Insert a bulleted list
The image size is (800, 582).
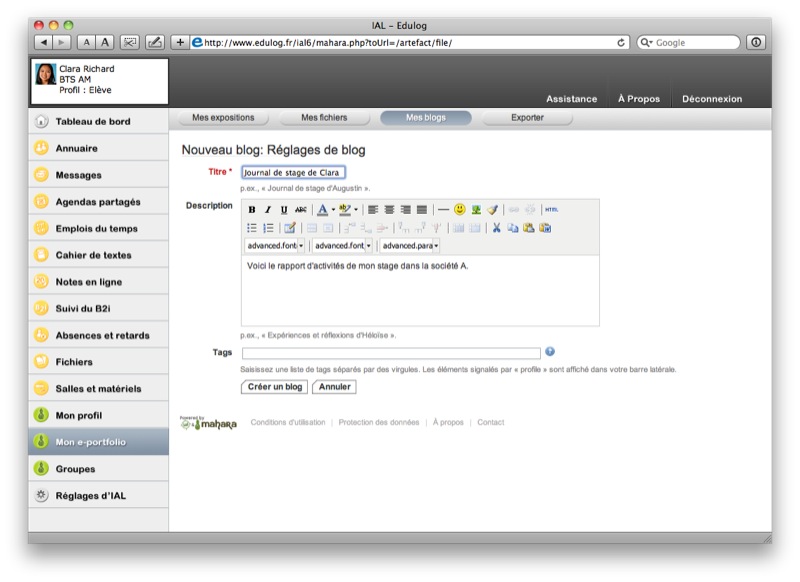pos(252,228)
